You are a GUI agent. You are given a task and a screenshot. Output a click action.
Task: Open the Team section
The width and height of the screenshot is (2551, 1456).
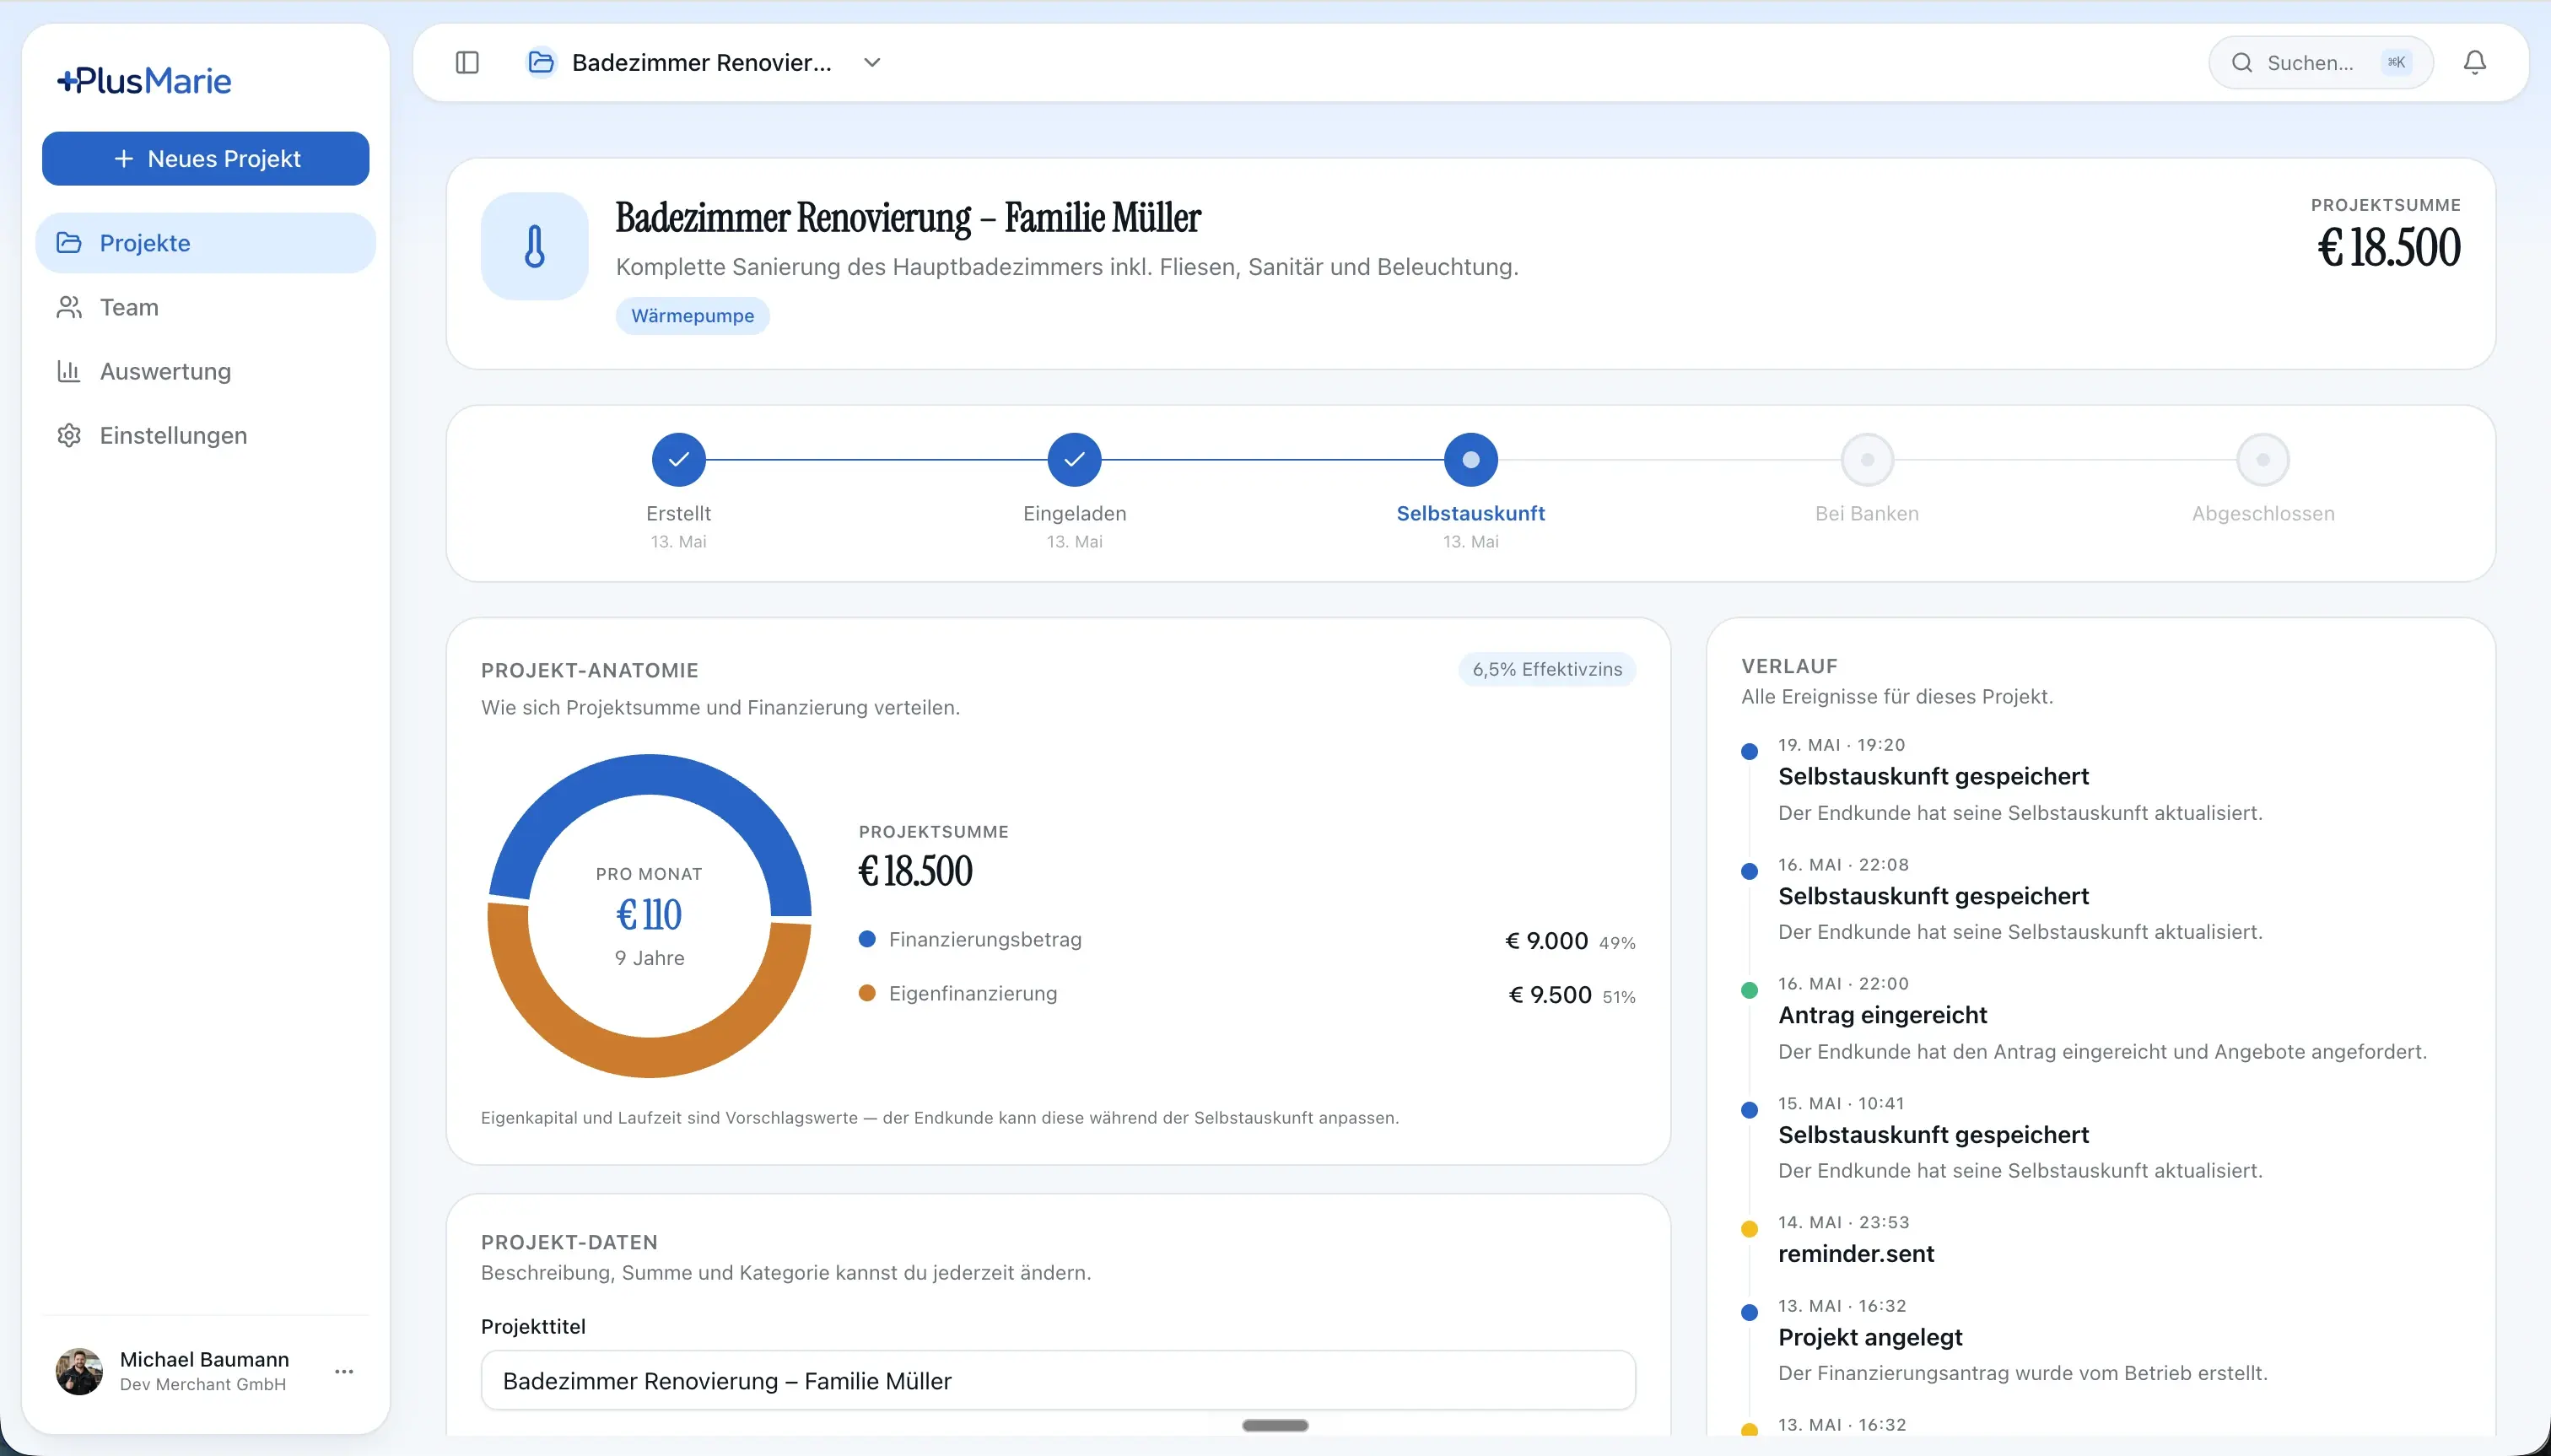[205, 307]
